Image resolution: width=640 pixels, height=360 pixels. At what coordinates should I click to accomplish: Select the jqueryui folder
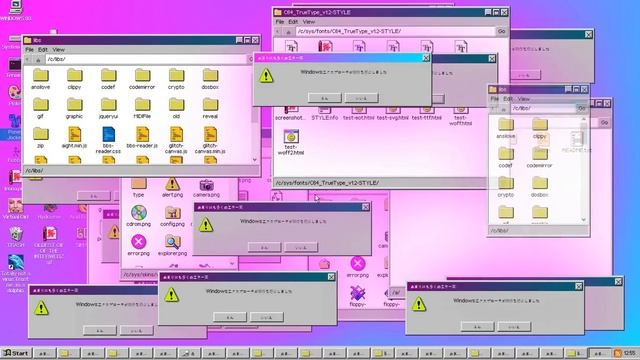pyautogui.click(x=108, y=109)
